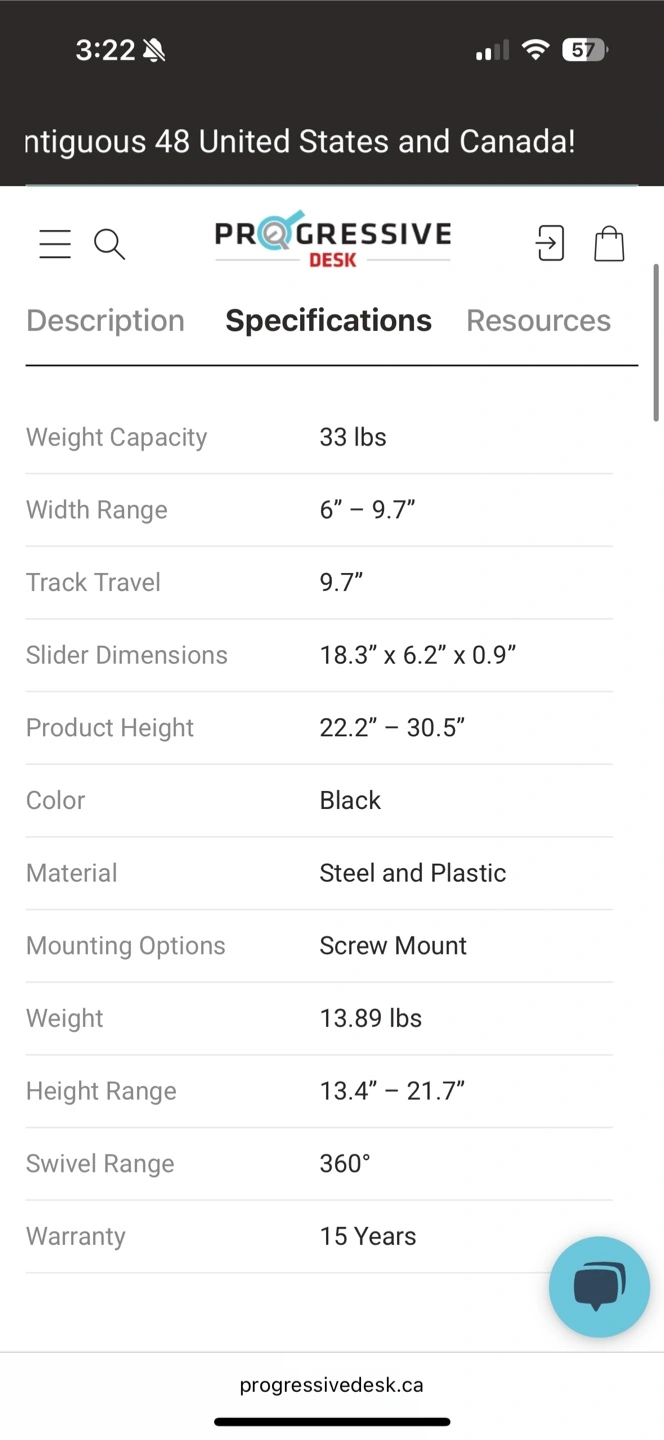664x1440 pixels.
Task: Click the page scrollbar on right
Action: pyautogui.click(x=656, y=342)
